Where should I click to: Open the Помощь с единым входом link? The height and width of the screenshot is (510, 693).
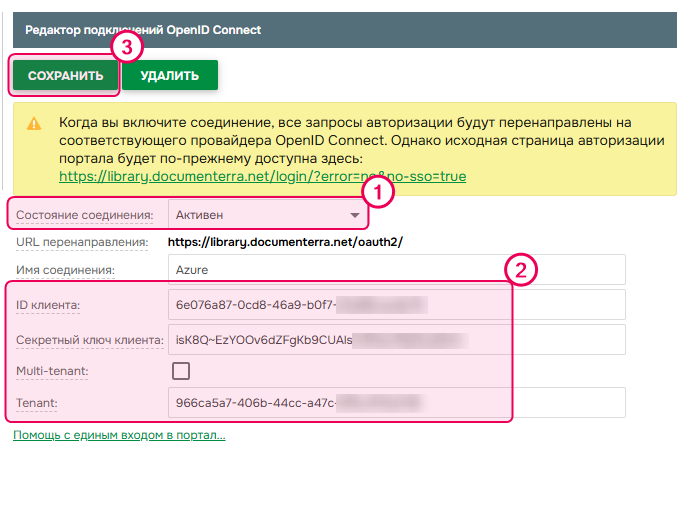click(x=119, y=436)
